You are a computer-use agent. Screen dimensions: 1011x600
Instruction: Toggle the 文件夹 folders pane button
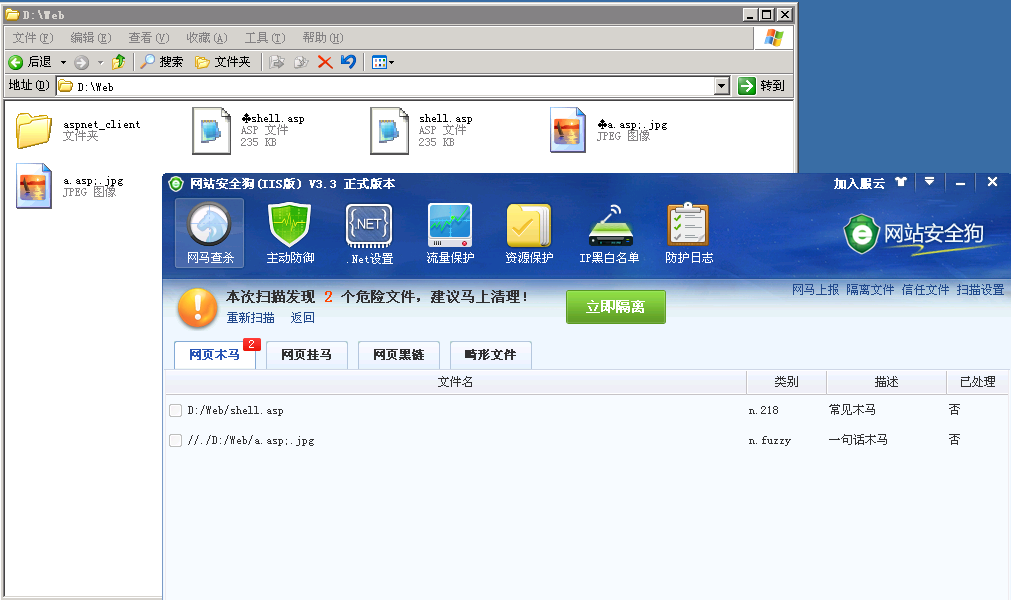222,62
